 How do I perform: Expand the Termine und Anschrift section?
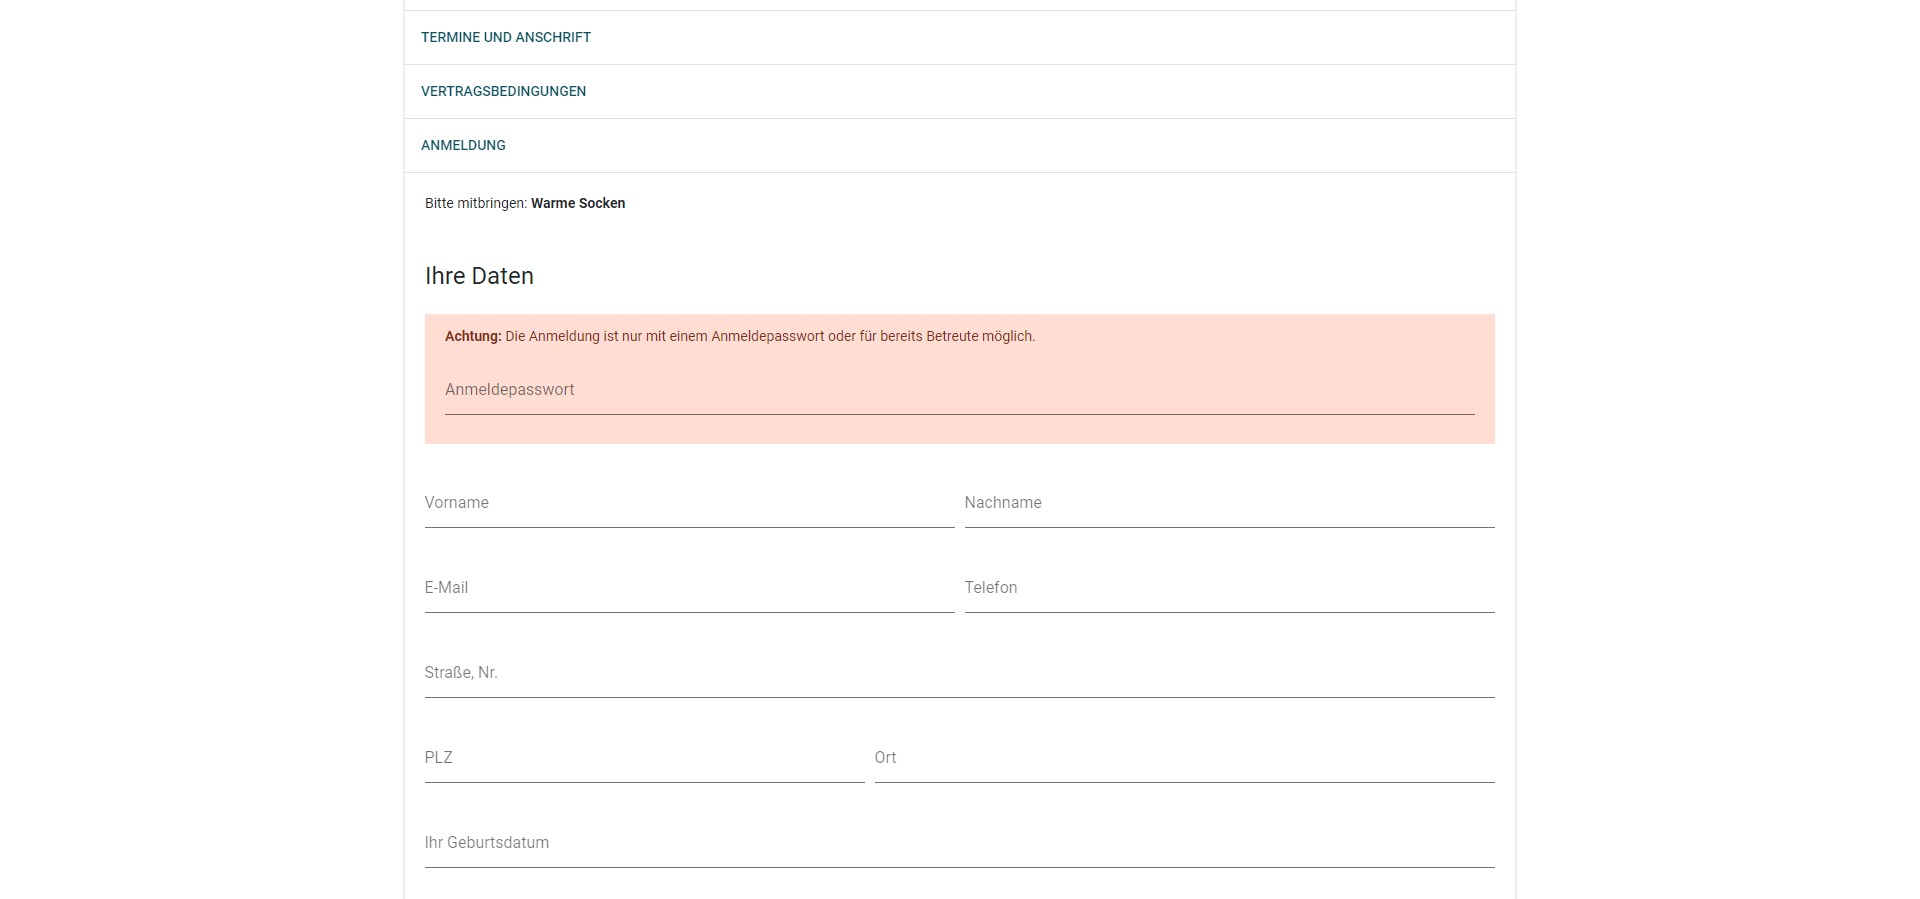959,38
